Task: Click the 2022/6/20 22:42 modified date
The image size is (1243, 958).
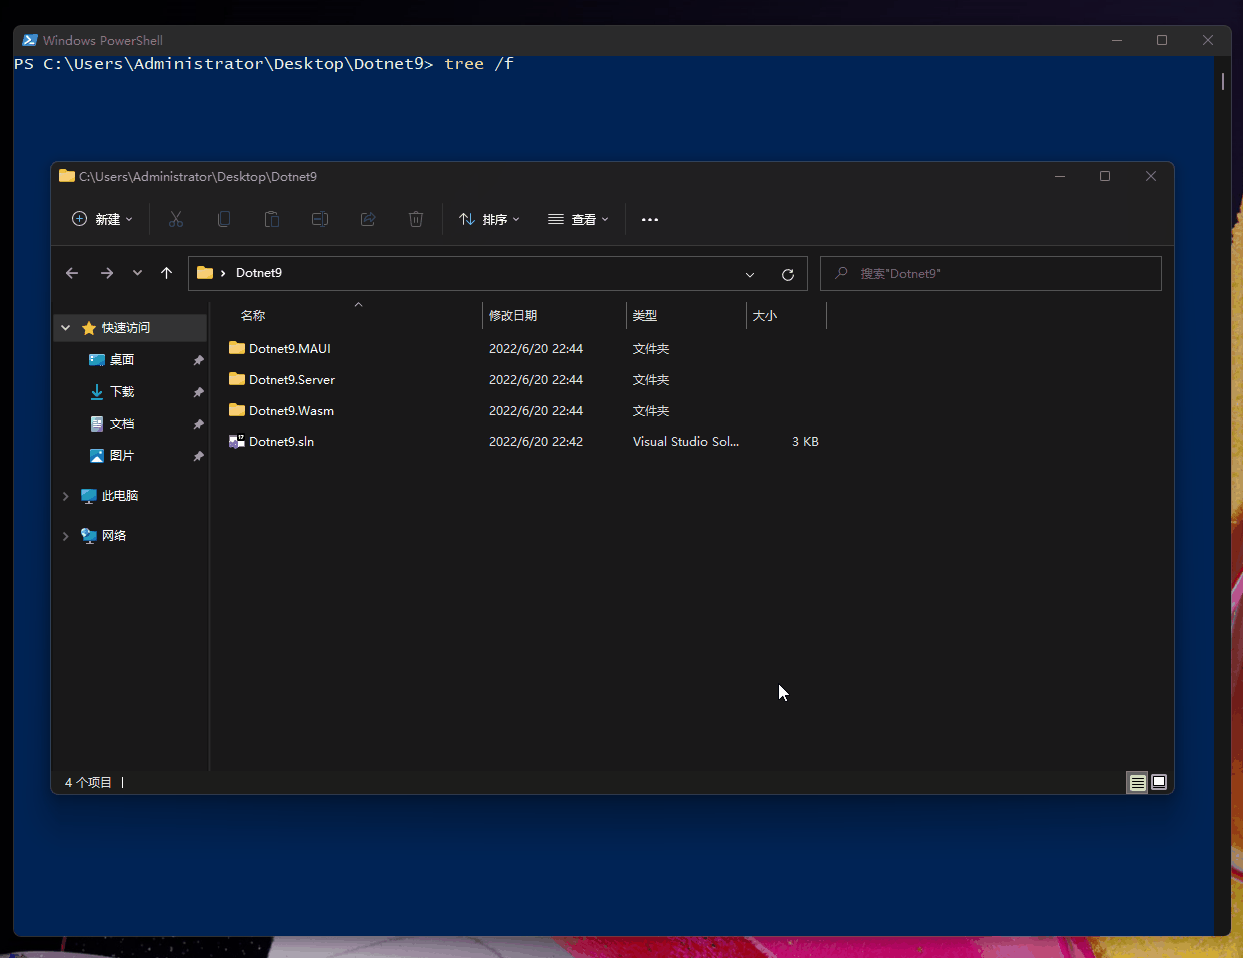Action: tap(536, 442)
